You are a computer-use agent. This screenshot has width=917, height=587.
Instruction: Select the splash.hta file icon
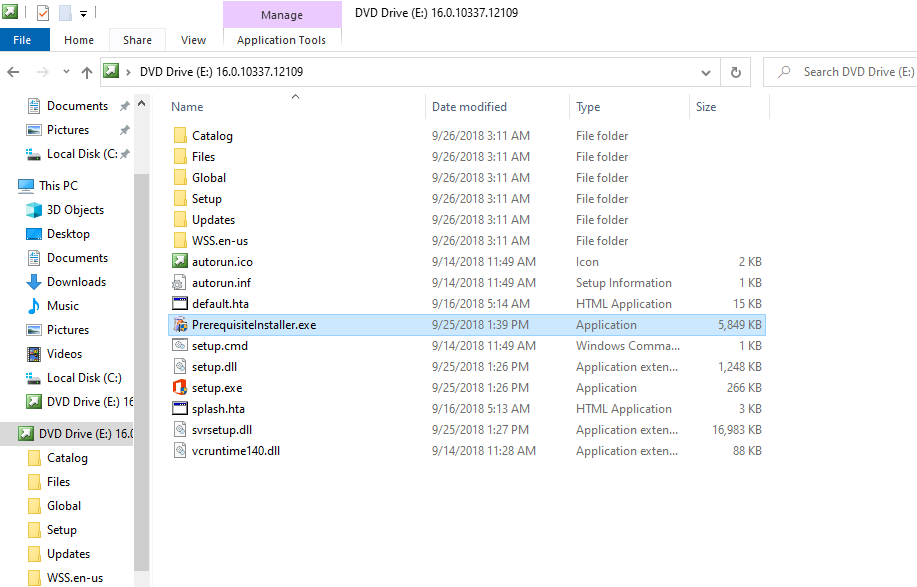[180, 409]
